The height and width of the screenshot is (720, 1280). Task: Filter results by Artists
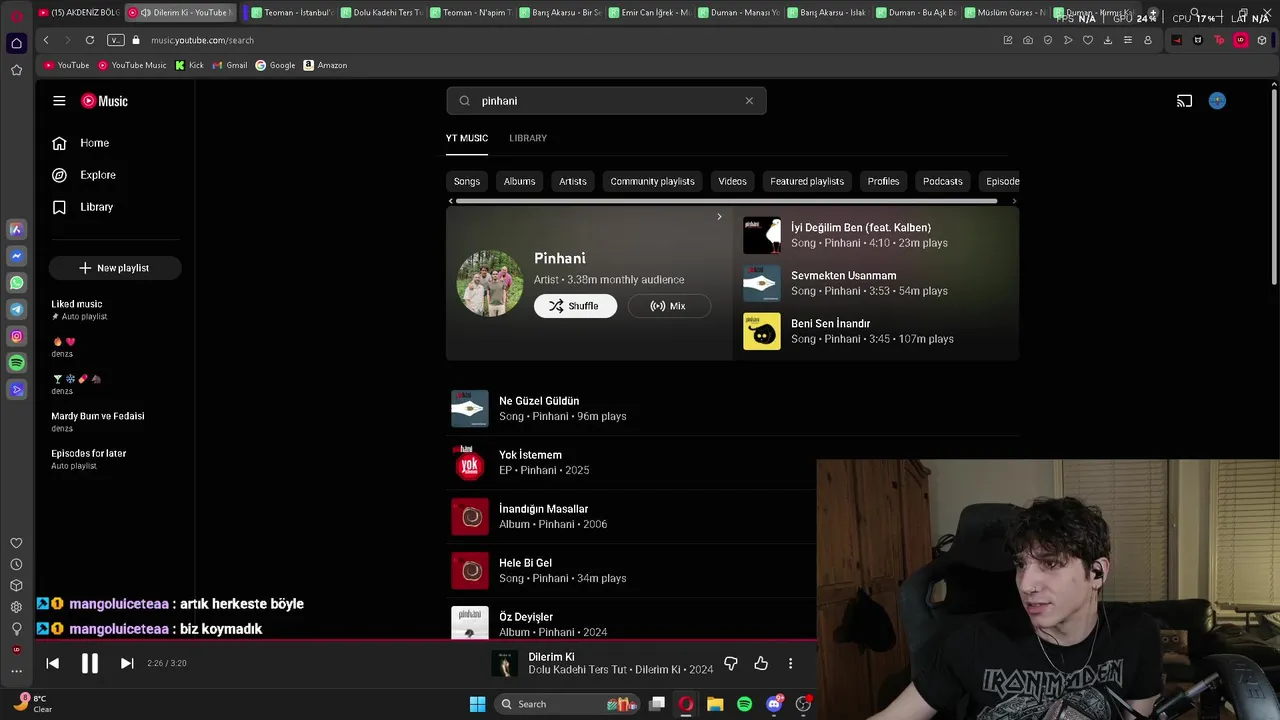tap(573, 181)
